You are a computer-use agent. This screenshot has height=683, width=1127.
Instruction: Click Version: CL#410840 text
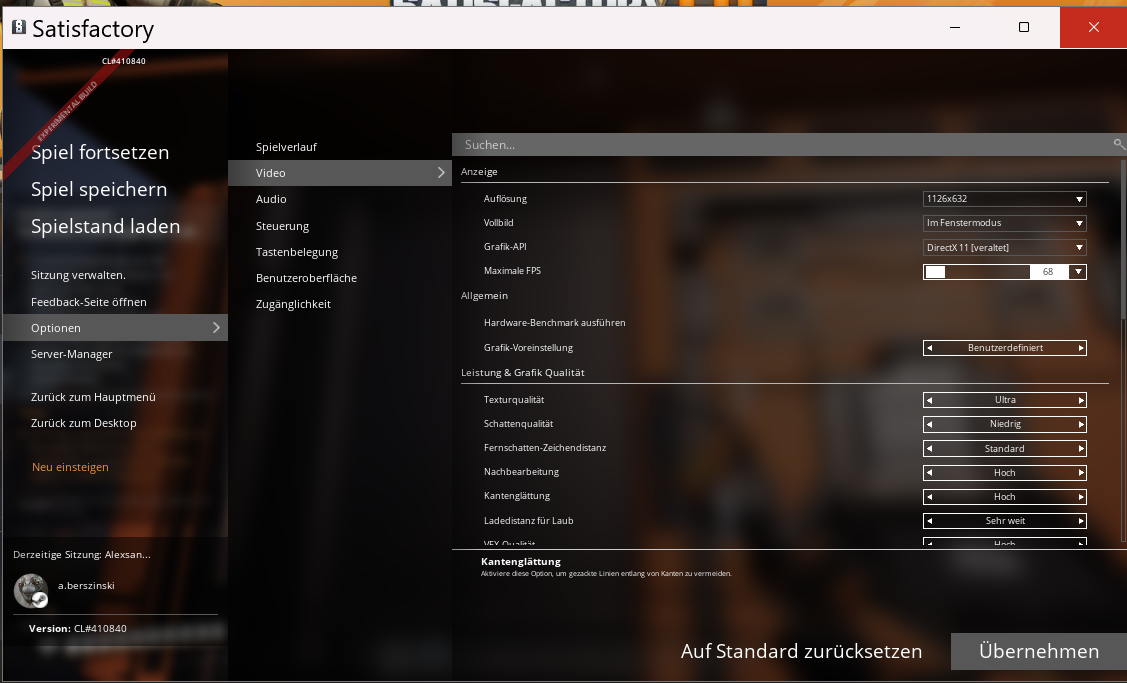click(78, 628)
